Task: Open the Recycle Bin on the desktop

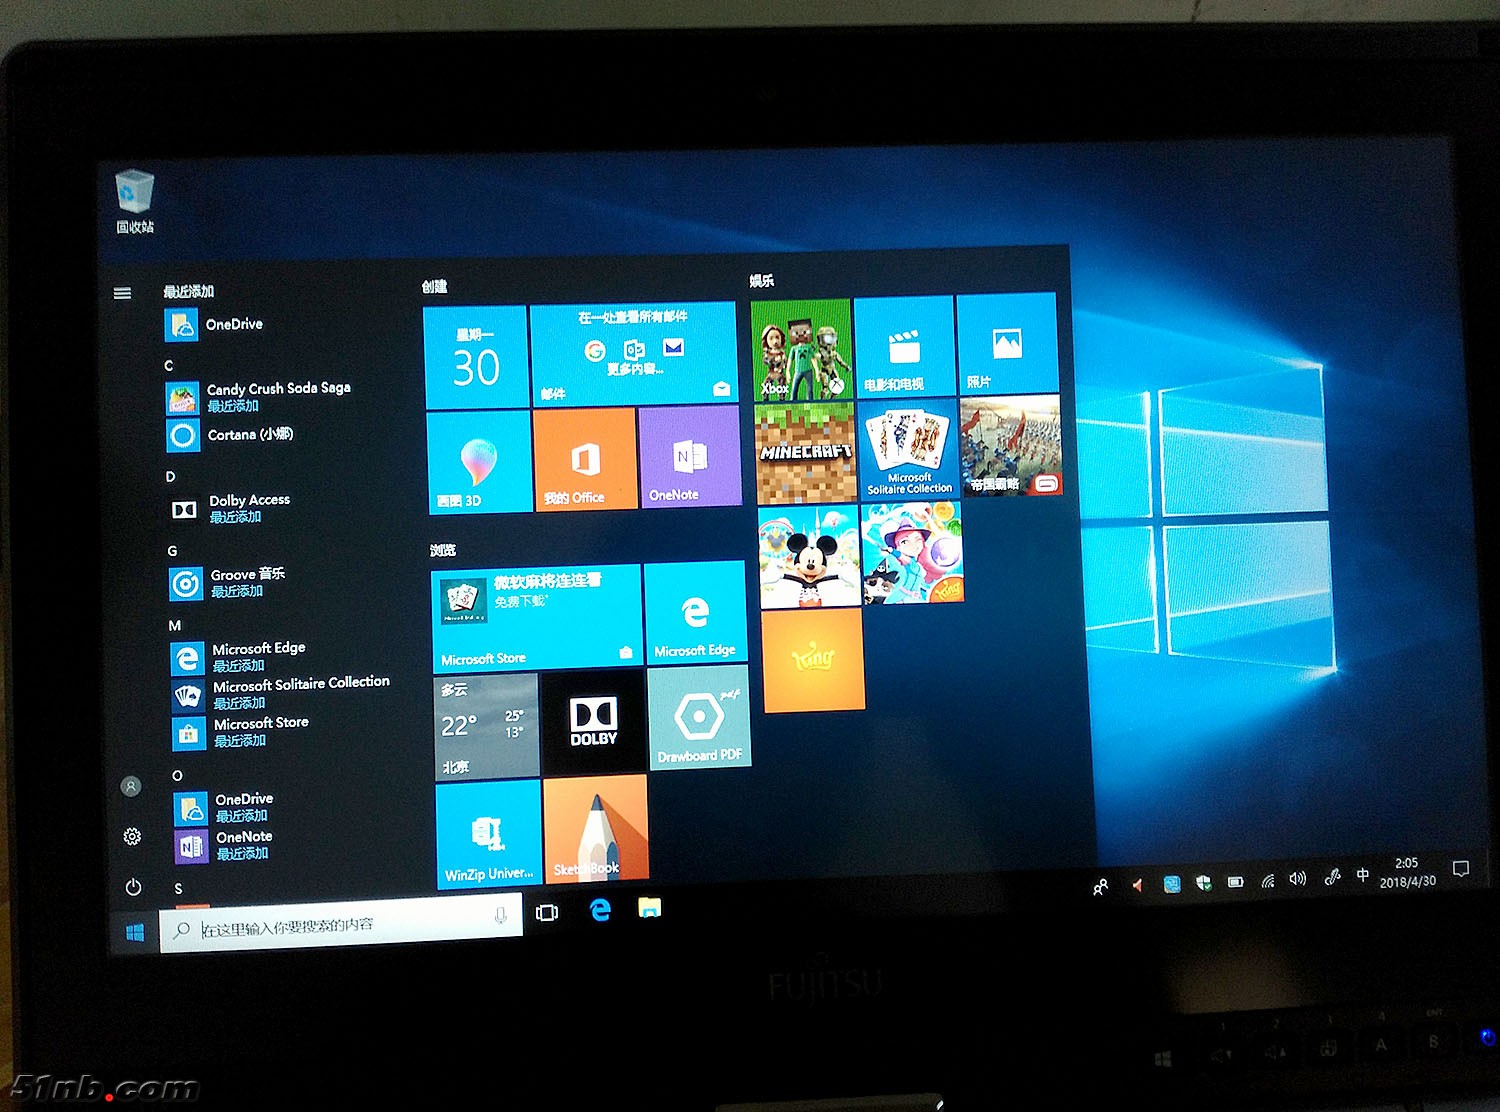Action: [x=134, y=201]
